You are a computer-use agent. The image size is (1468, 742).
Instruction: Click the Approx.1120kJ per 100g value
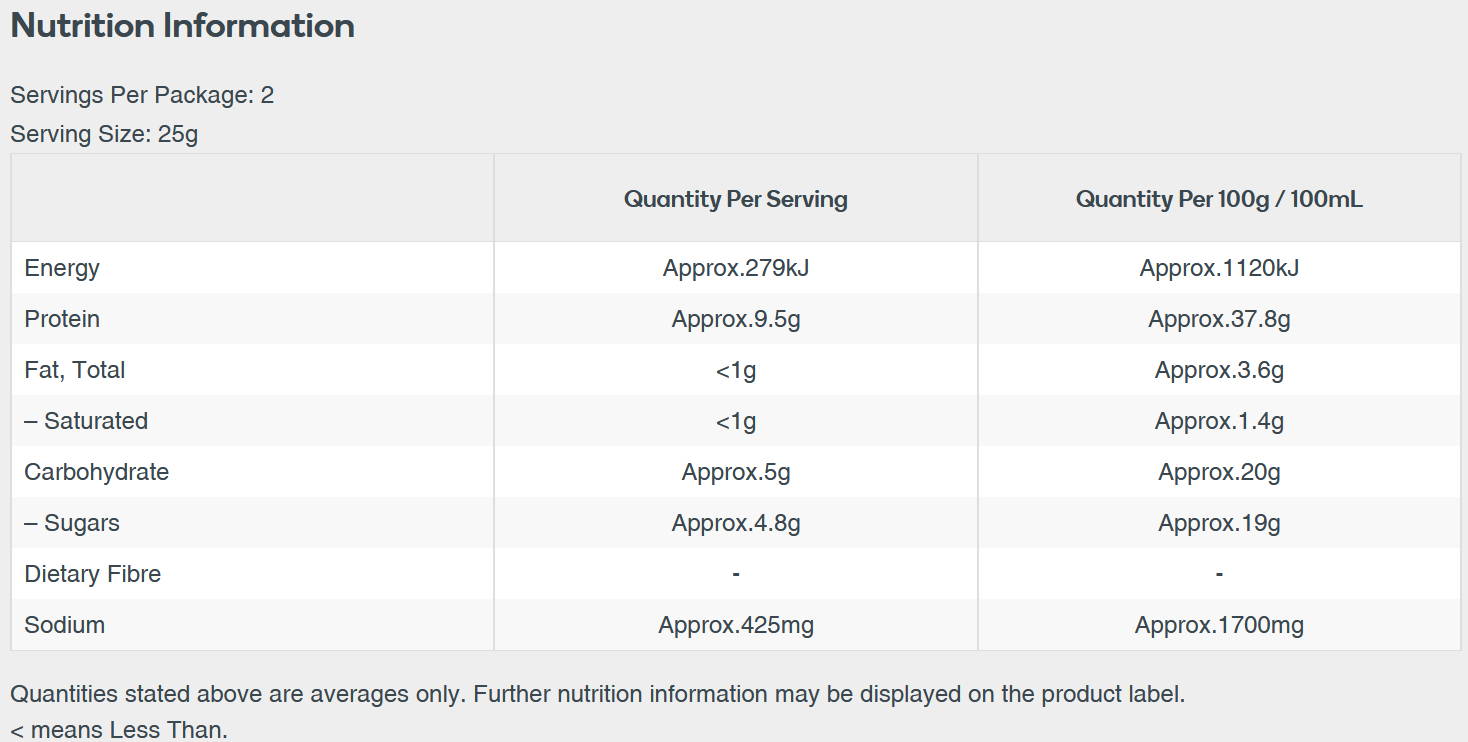[1219, 268]
